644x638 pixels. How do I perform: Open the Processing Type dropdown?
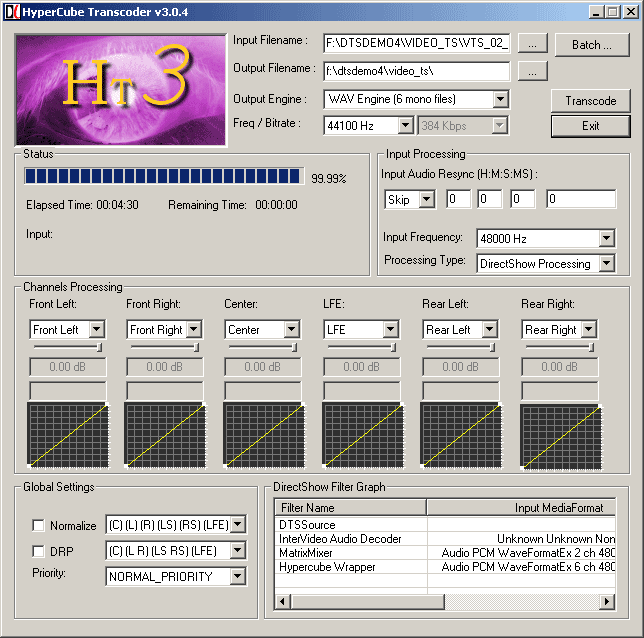coord(606,264)
